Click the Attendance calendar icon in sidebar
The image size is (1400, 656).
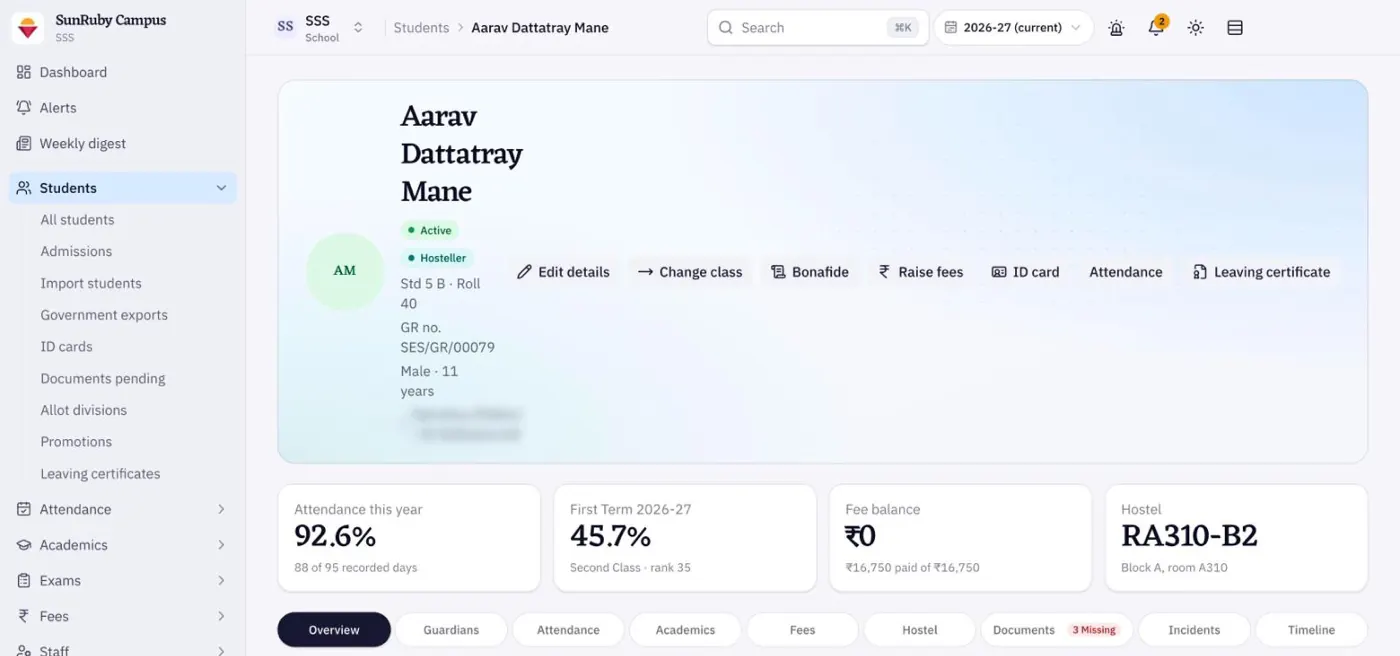click(24, 509)
